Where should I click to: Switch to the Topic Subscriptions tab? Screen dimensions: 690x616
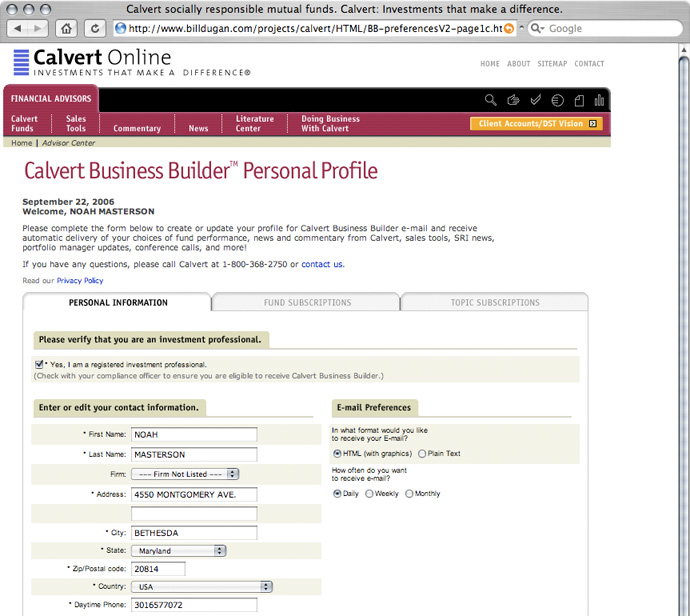tap(495, 303)
